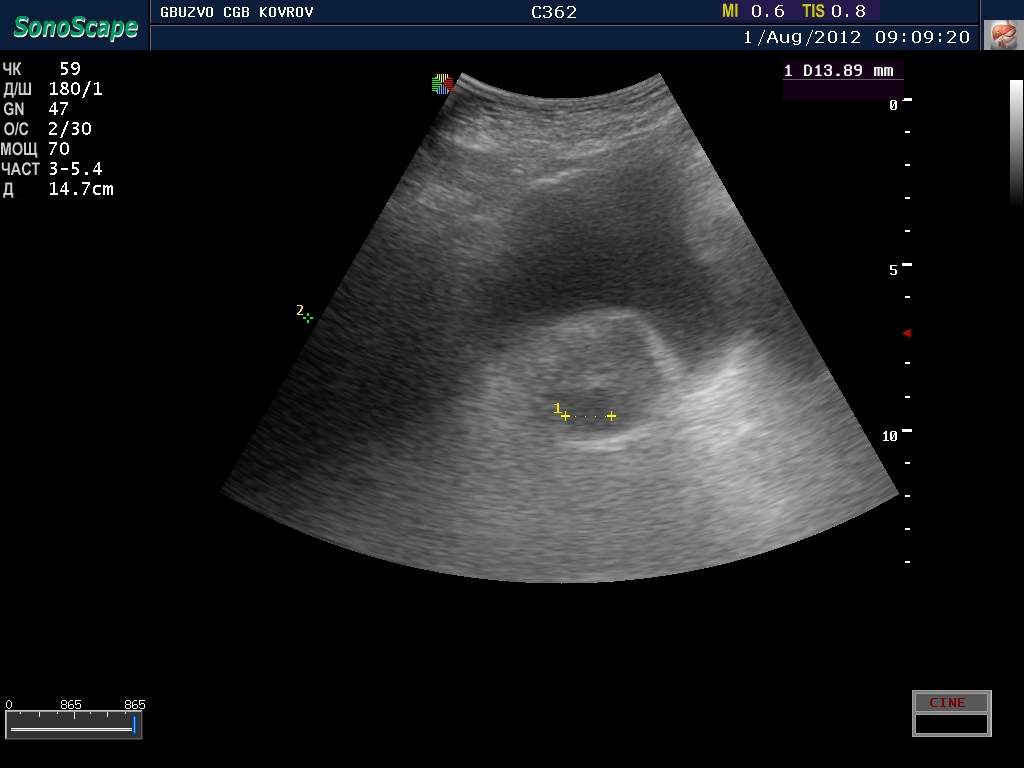
Task: Select the right yellow caliper cross of measurement 1
Action: pyautogui.click(x=611, y=416)
